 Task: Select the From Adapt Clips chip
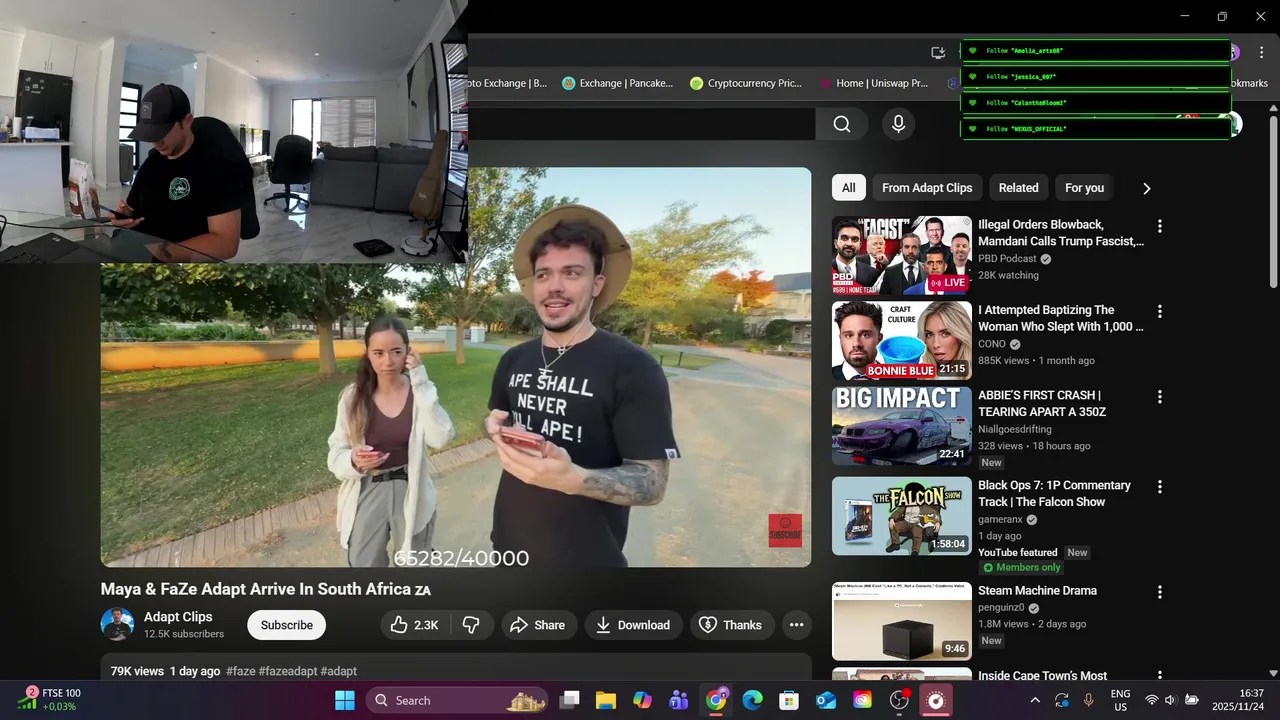[927, 188]
